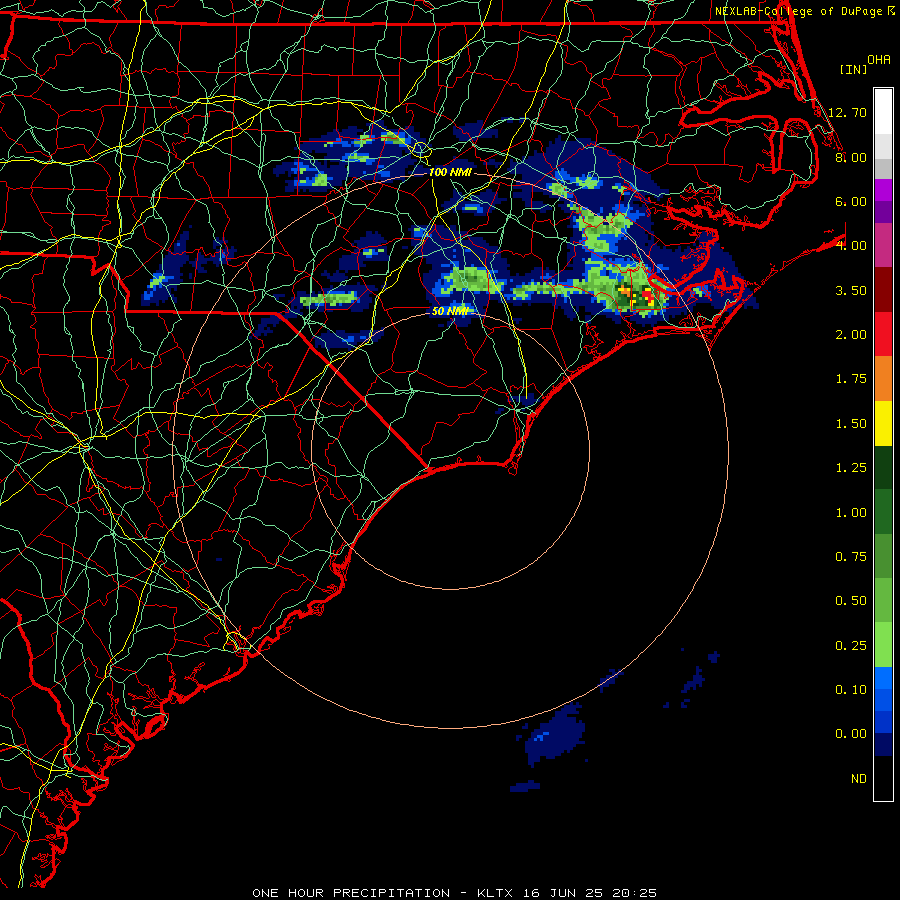Click the '4.00' scale label
Viewport: 900px width, 900px height.
click(x=851, y=245)
